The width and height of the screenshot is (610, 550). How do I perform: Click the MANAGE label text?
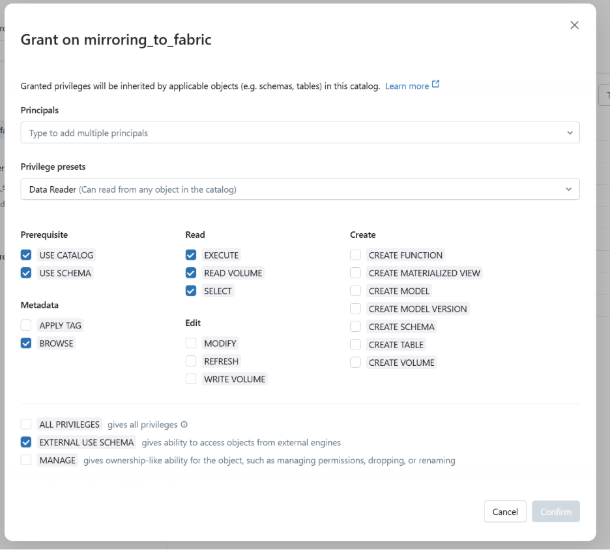[58, 460]
